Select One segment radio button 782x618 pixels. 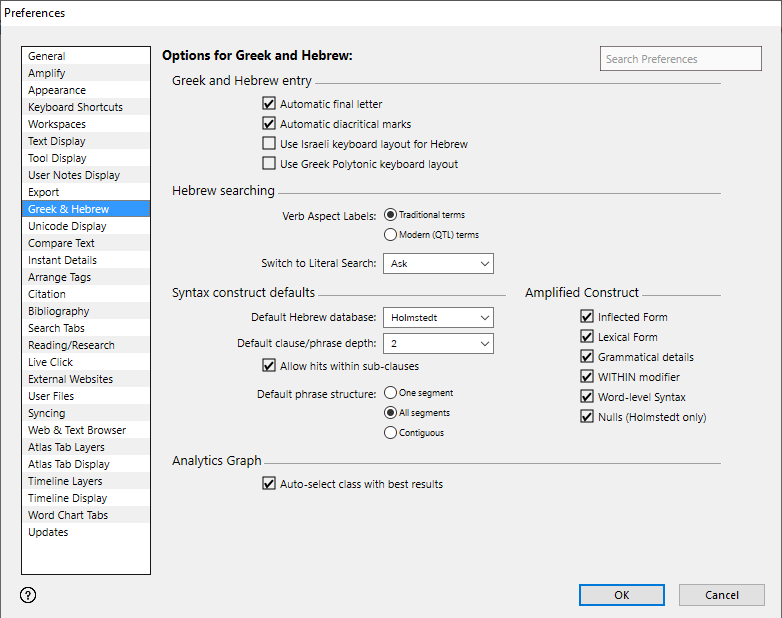[390, 393]
